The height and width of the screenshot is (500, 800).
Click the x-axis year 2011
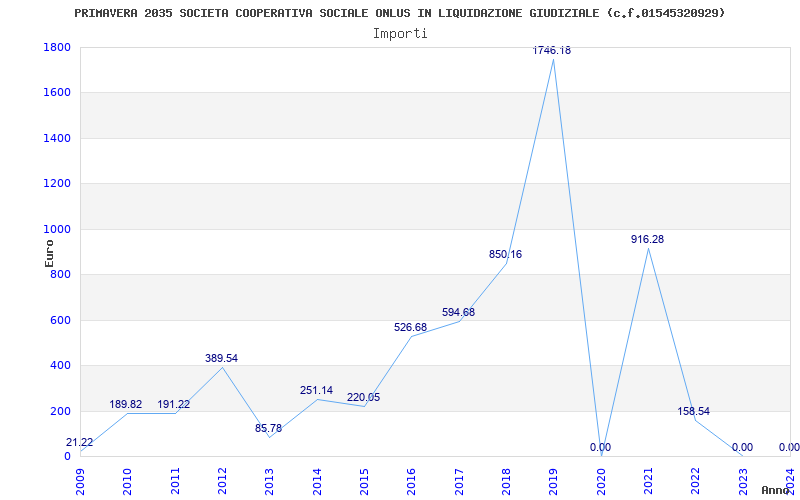tap(175, 482)
